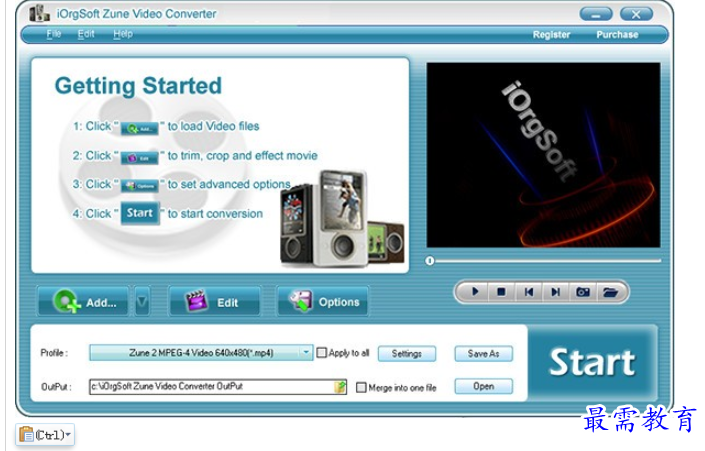Screen dimensions: 705x451
Task: Click the Zune players image
Action: [342, 219]
